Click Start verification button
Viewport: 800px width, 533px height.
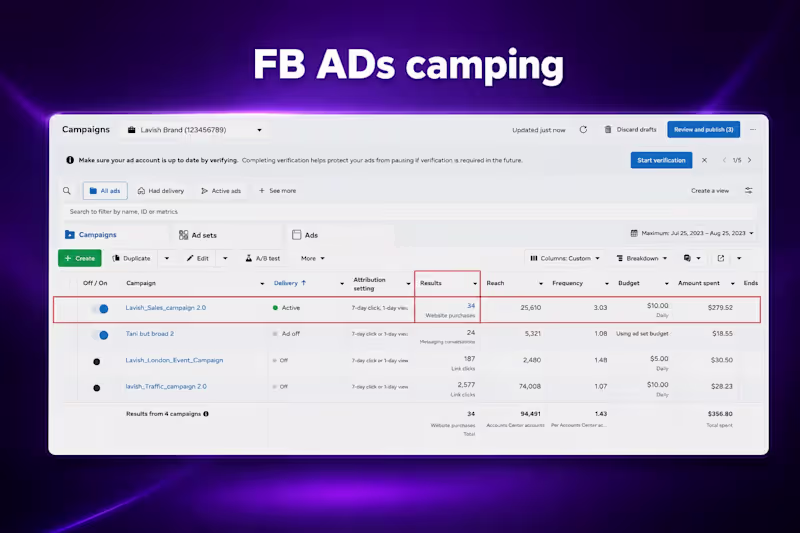661,160
